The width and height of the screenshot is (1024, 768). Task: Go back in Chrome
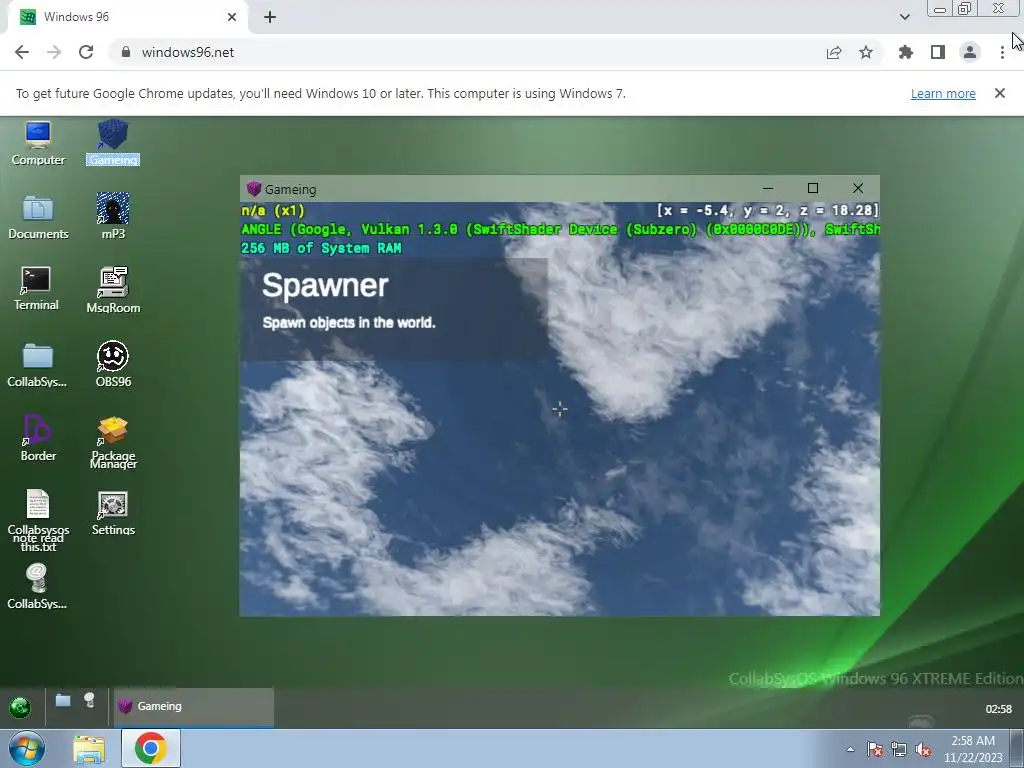[x=22, y=52]
